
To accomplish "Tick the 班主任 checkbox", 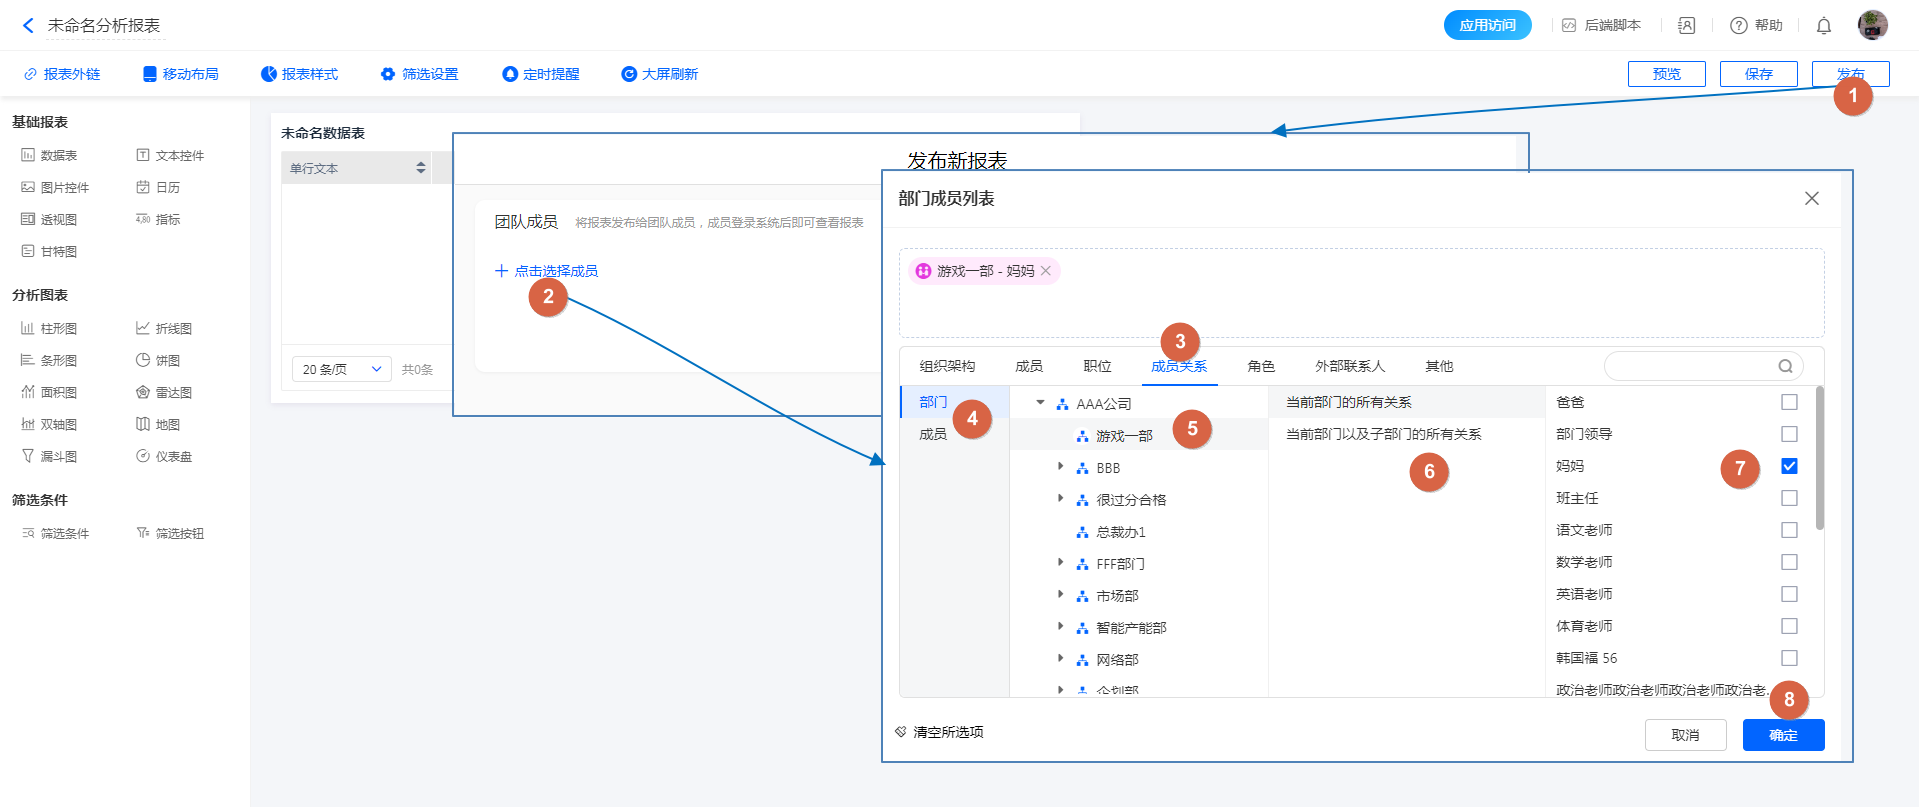I will coord(1789,498).
